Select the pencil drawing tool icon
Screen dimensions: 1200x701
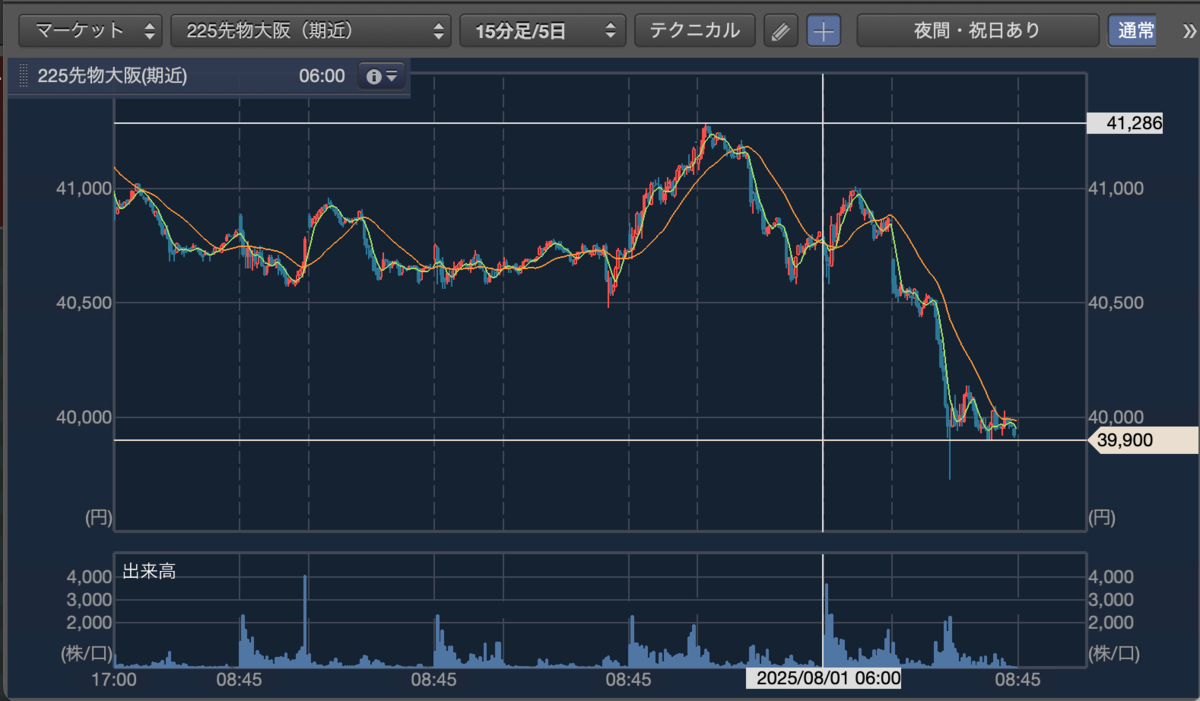click(x=781, y=31)
